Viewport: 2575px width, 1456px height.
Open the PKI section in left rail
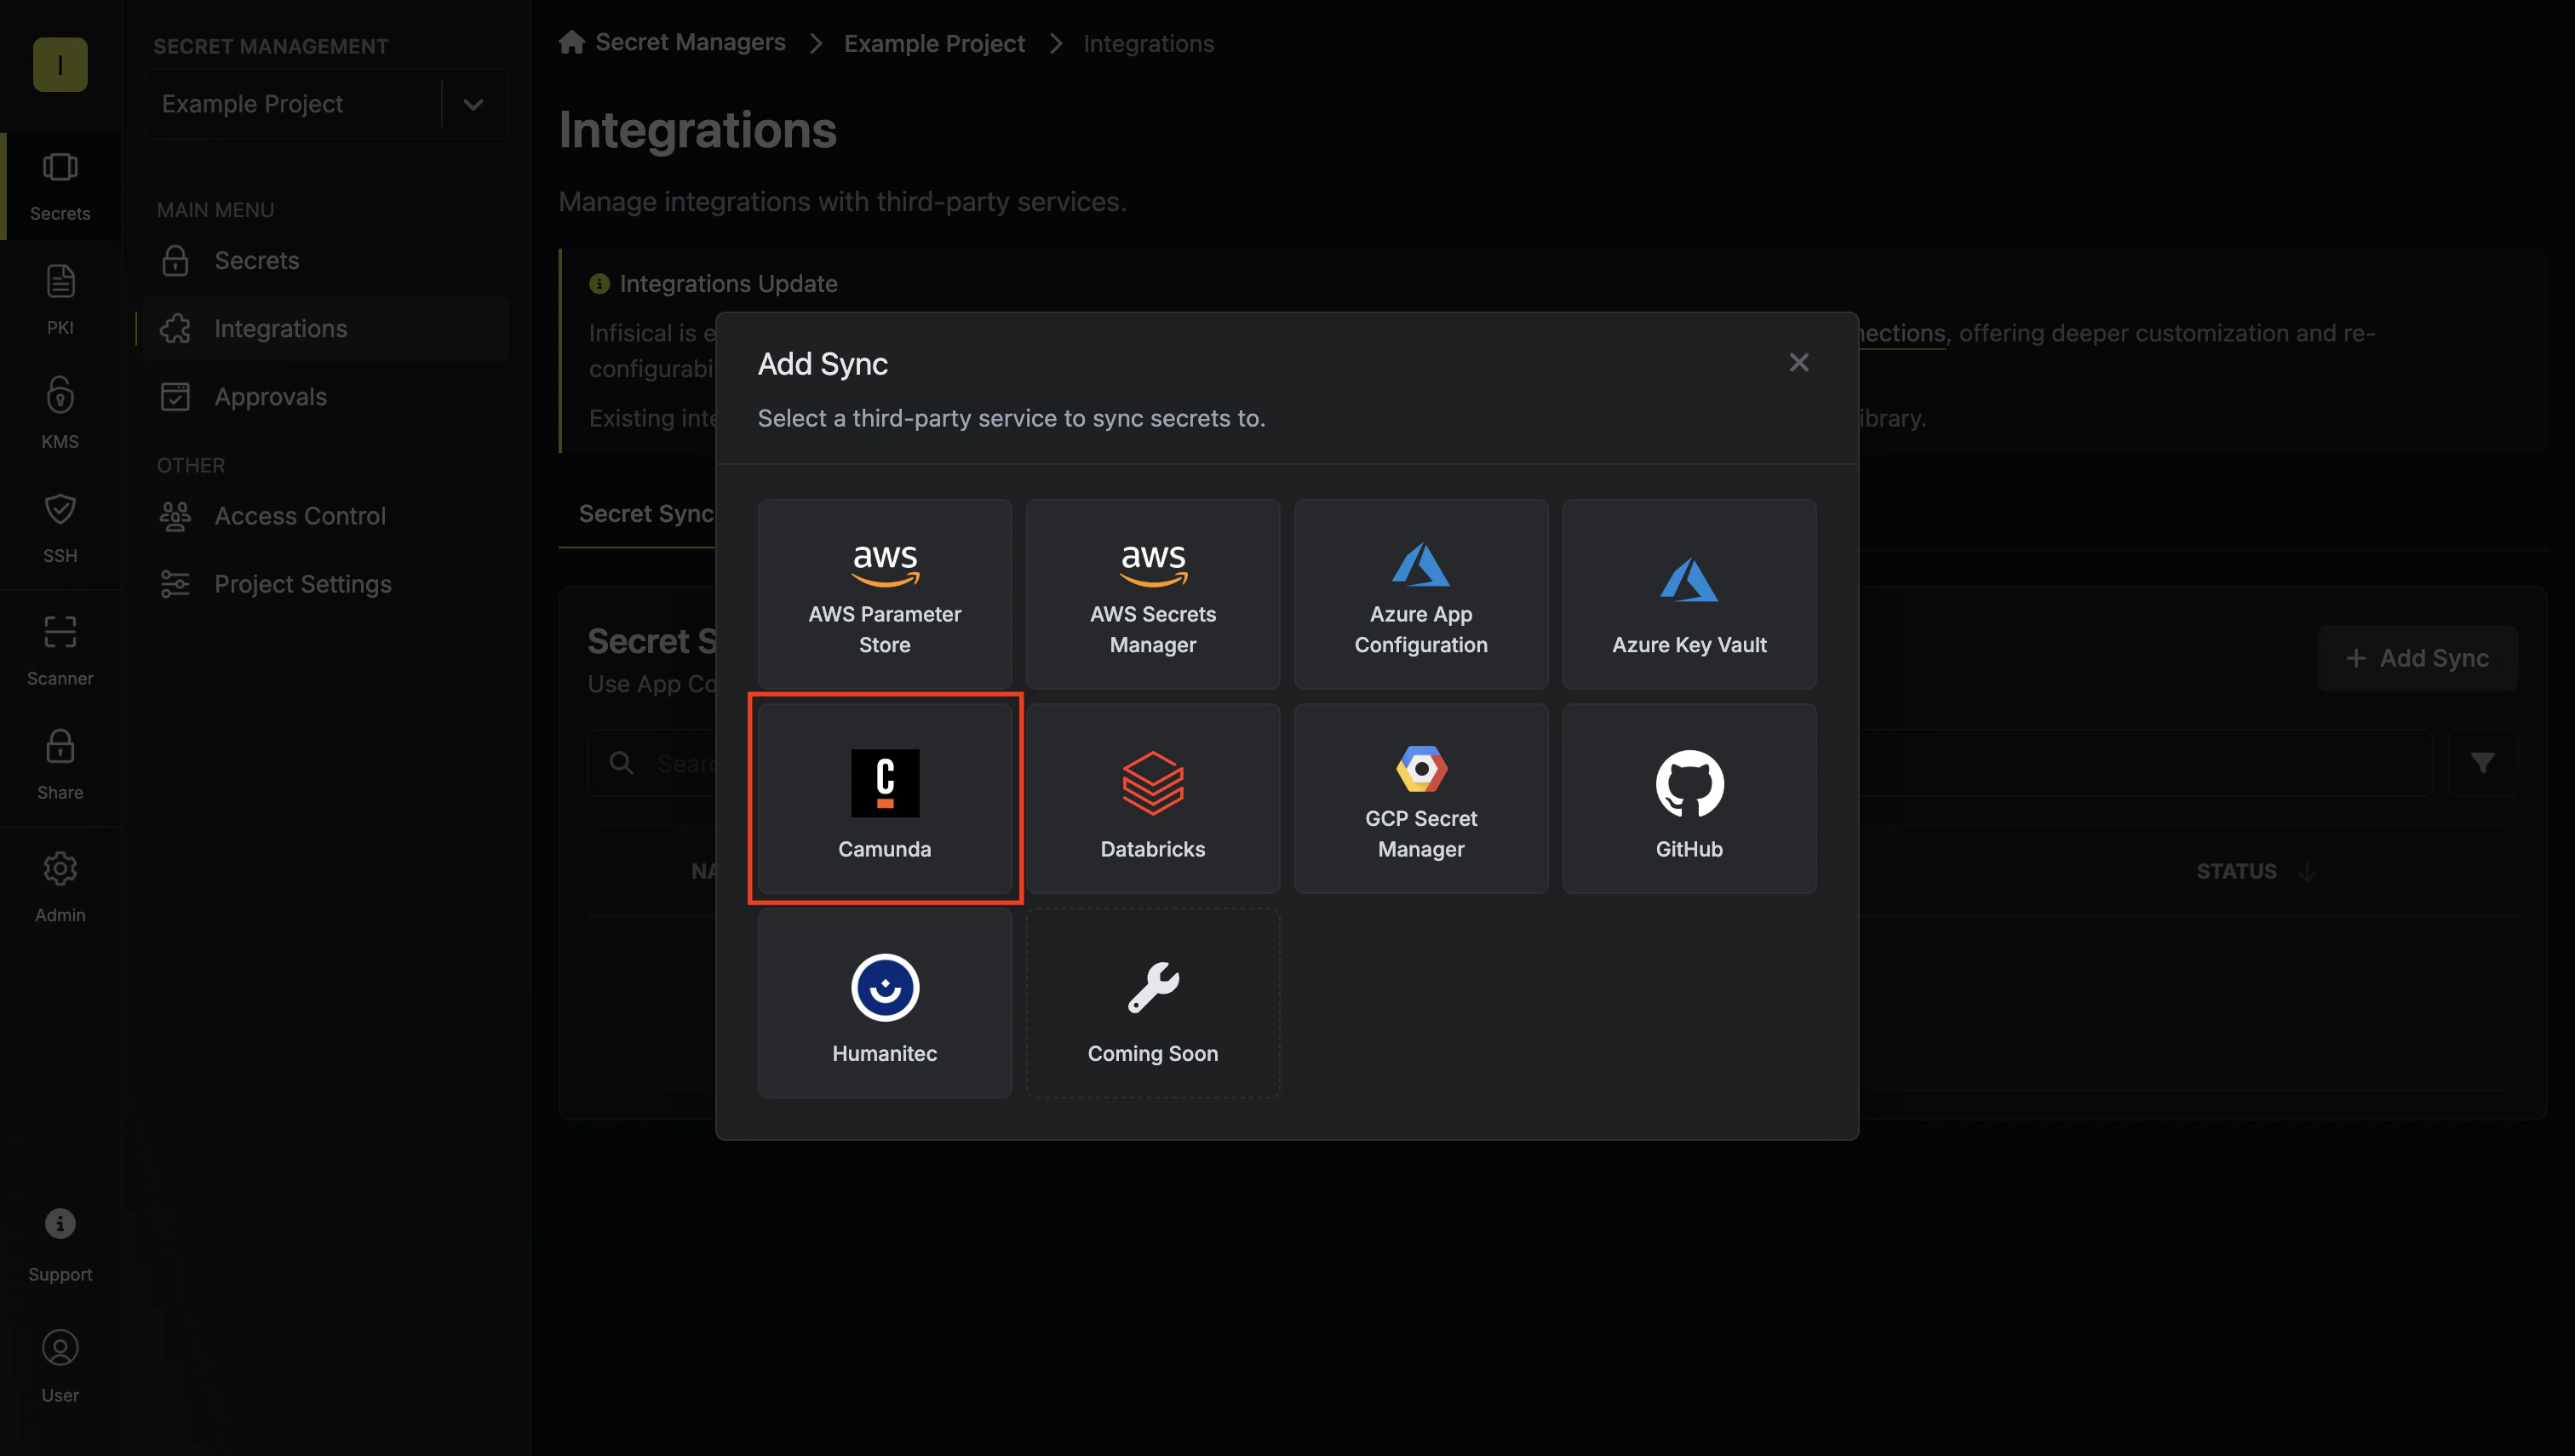60,300
